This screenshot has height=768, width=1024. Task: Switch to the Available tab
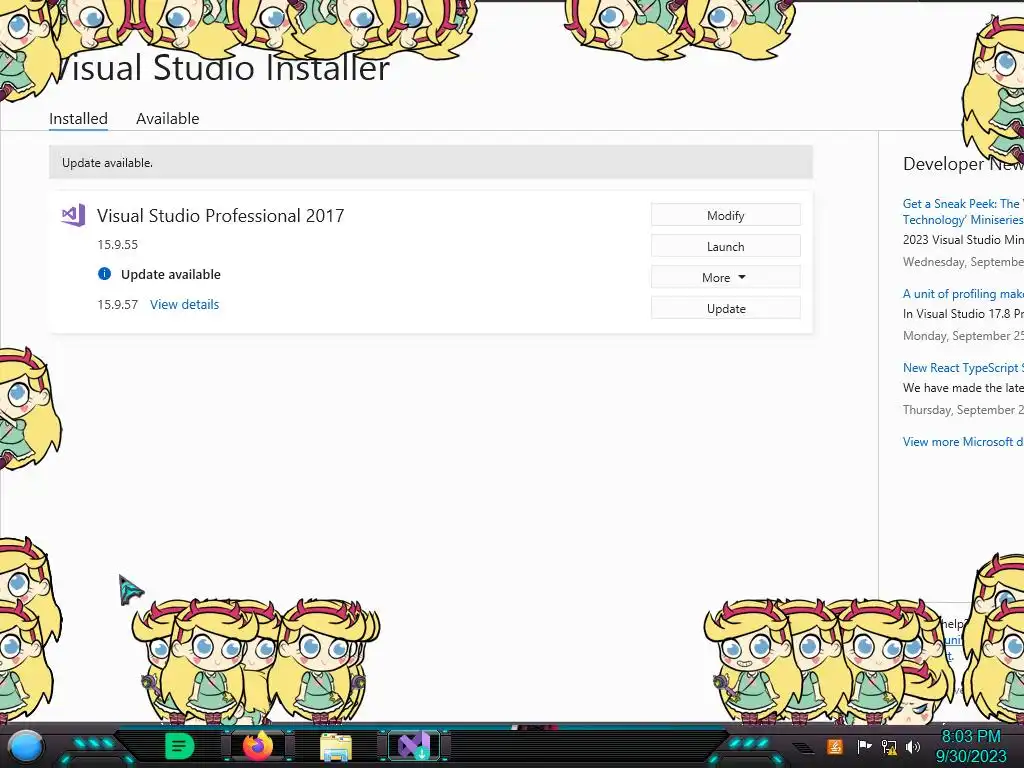point(167,119)
